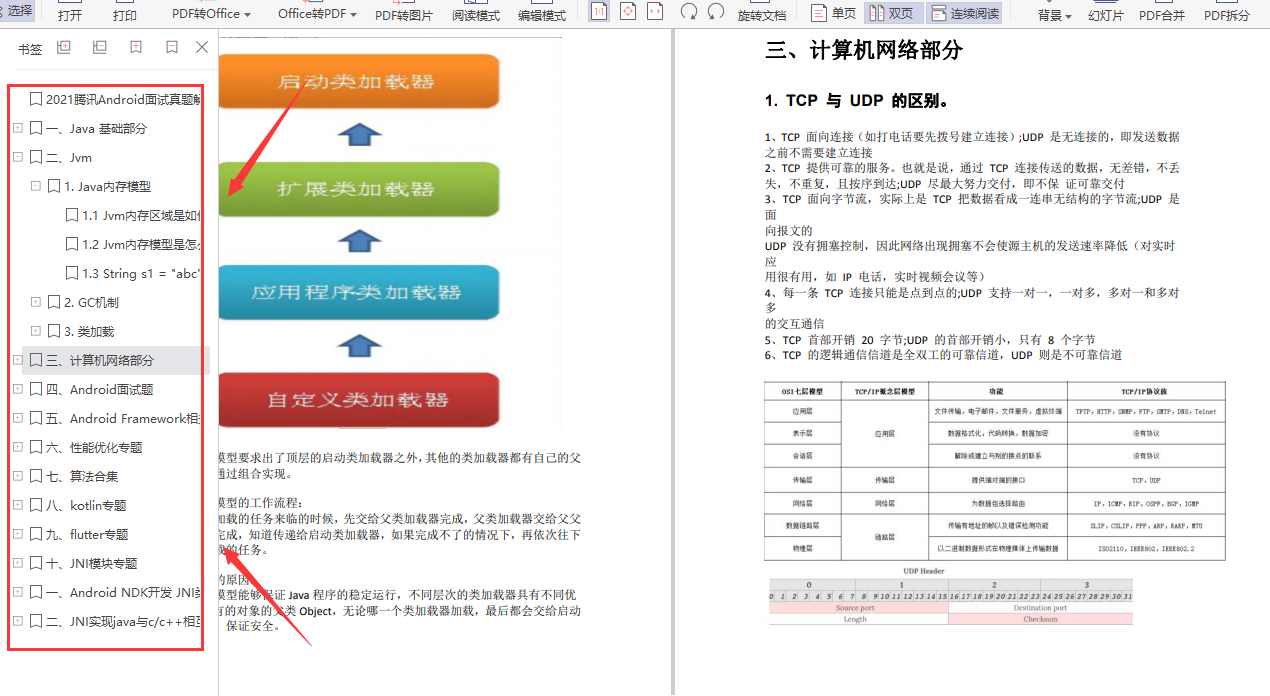This screenshot has width=1270, height=696.
Task: Open bookmark 2021腾讯Android面试真题解析
Action: point(116,99)
